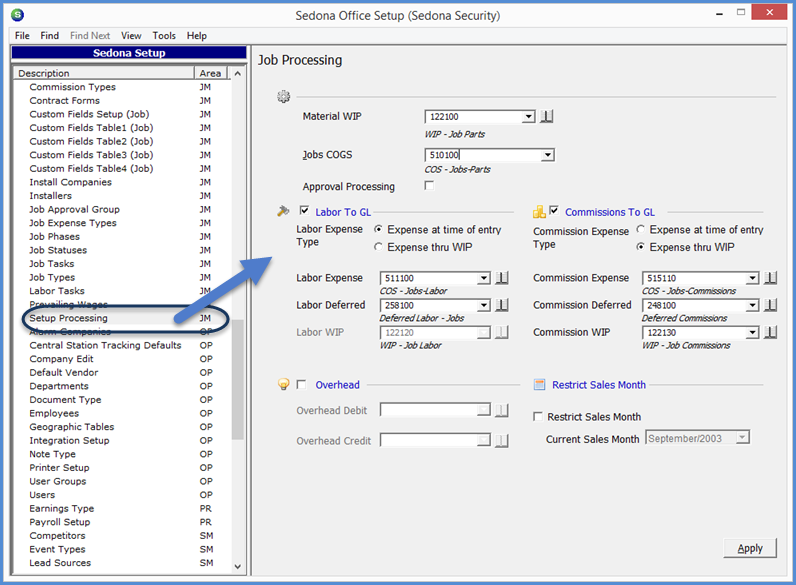Click the Overhead light bulb icon

coord(283,384)
